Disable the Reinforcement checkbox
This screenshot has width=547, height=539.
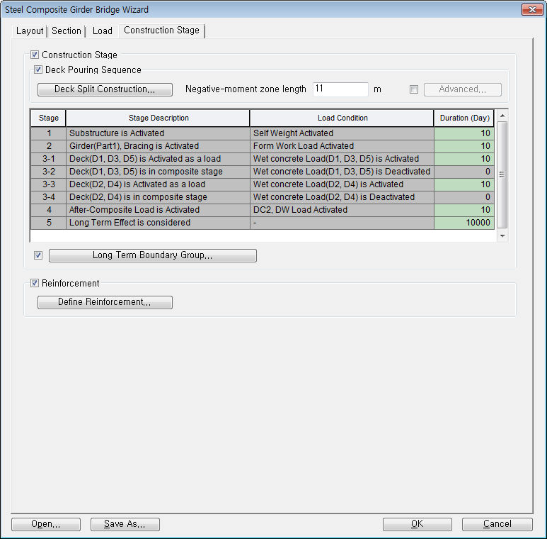tap(34, 283)
